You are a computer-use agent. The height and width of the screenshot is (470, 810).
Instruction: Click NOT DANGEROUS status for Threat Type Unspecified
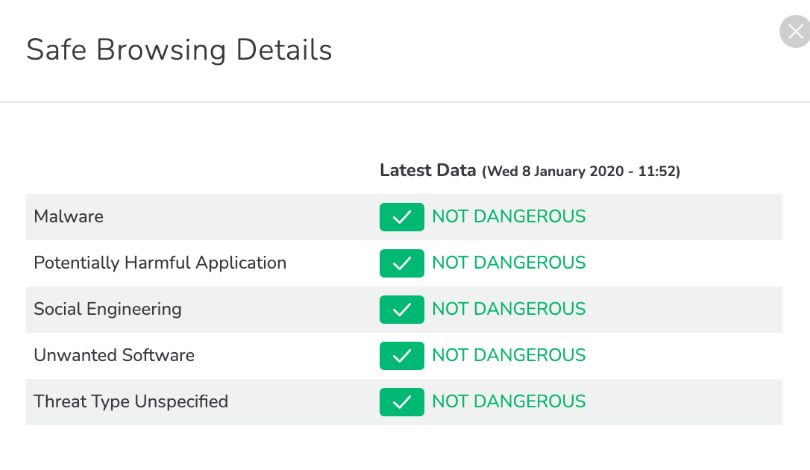[x=509, y=401]
